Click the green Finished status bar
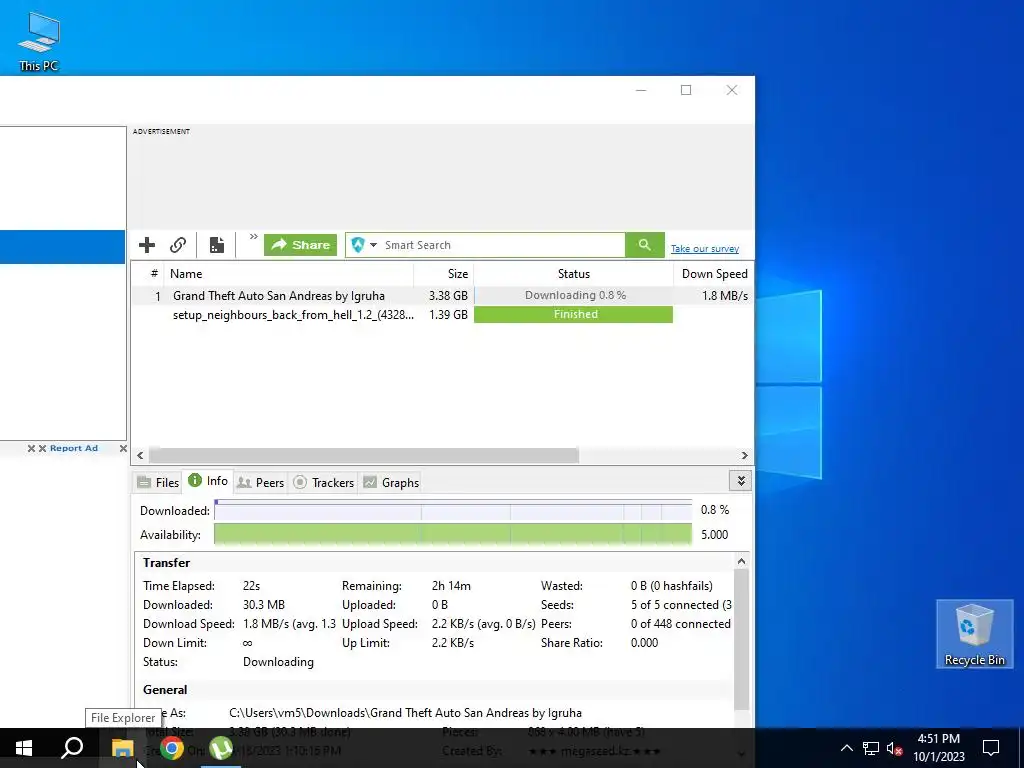Image resolution: width=1024 pixels, height=768 pixels. [x=573, y=314]
